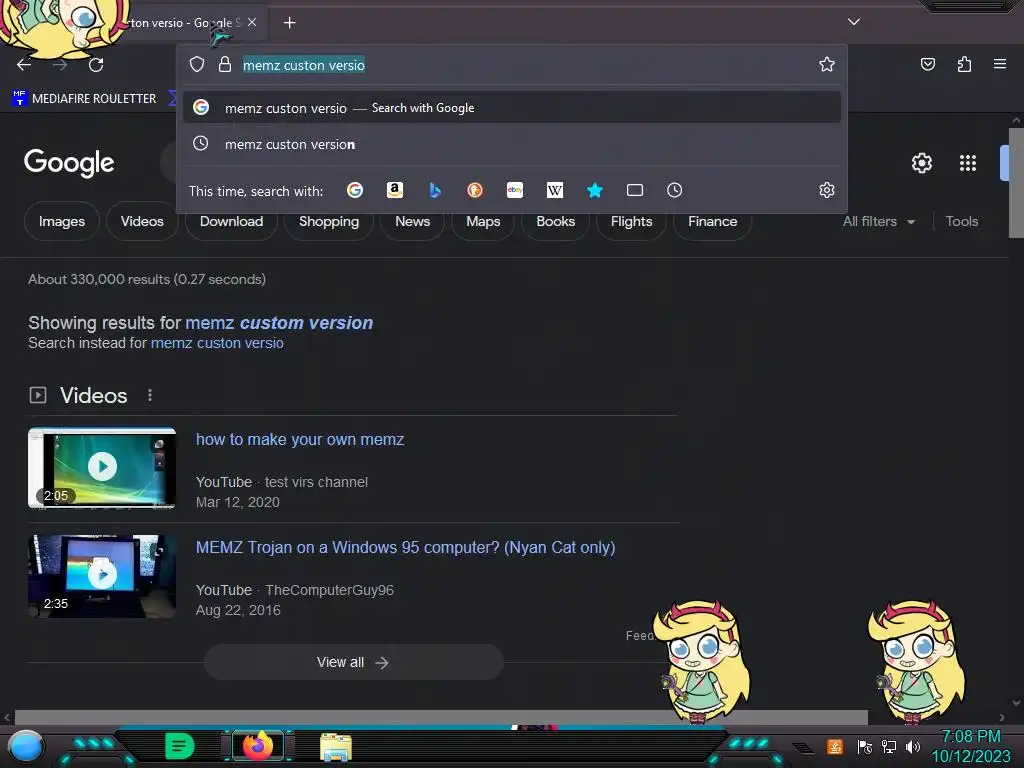Select the Books filter chip

[x=555, y=221]
